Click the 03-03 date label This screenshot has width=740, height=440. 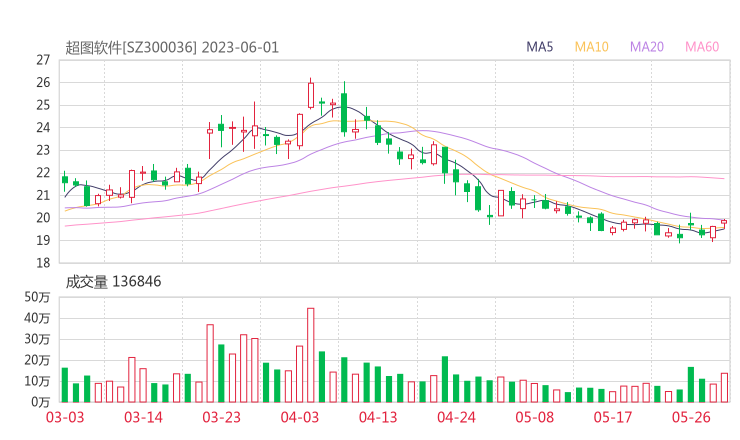pos(65,417)
